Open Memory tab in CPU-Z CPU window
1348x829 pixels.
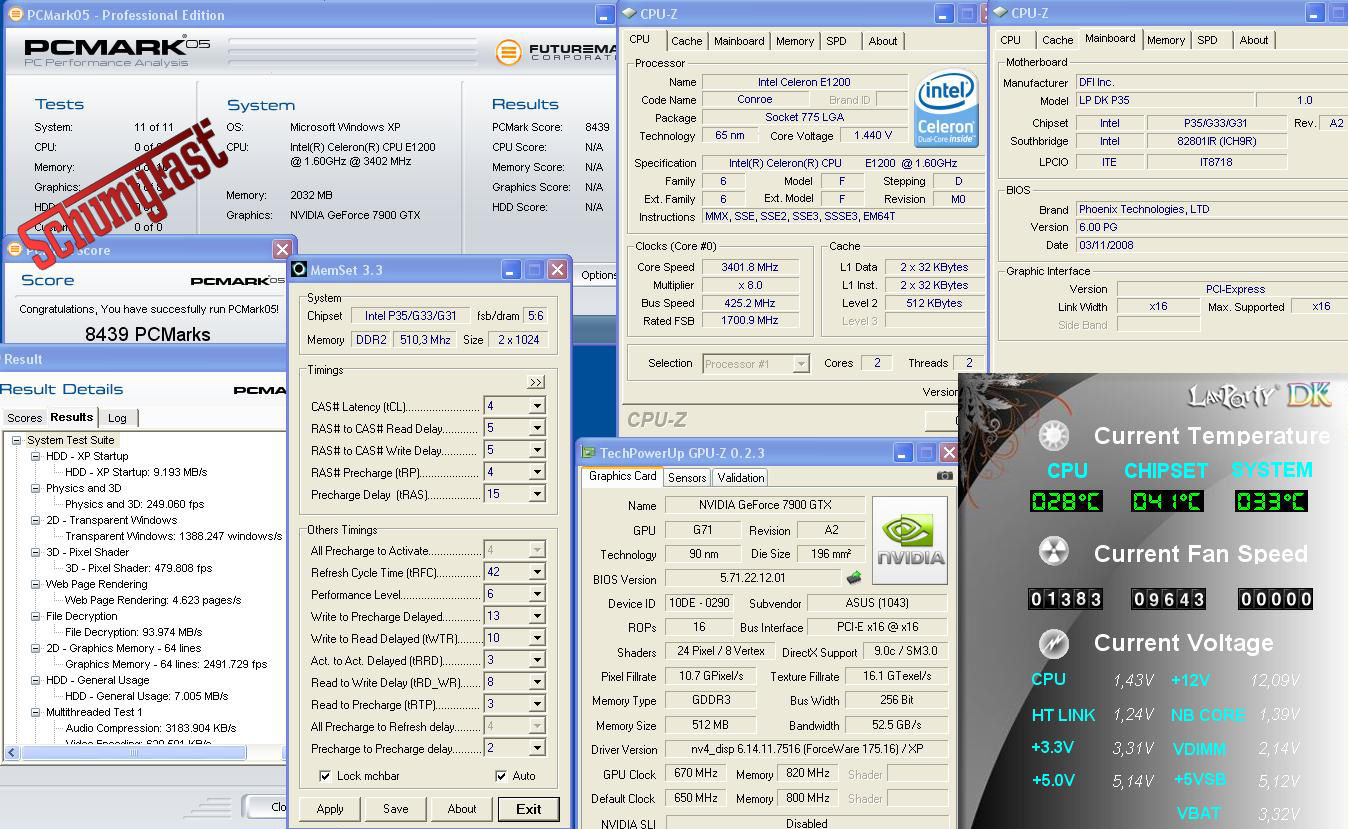[x=795, y=41]
